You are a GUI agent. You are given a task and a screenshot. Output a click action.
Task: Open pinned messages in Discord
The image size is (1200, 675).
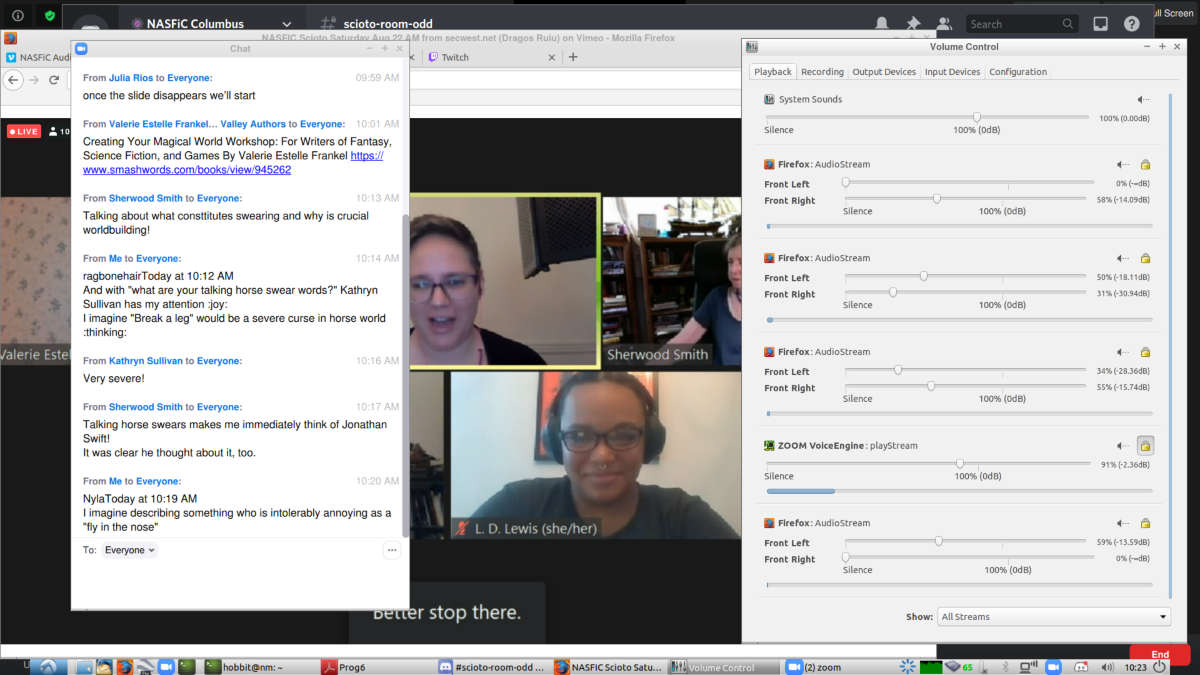(x=913, y=24)
